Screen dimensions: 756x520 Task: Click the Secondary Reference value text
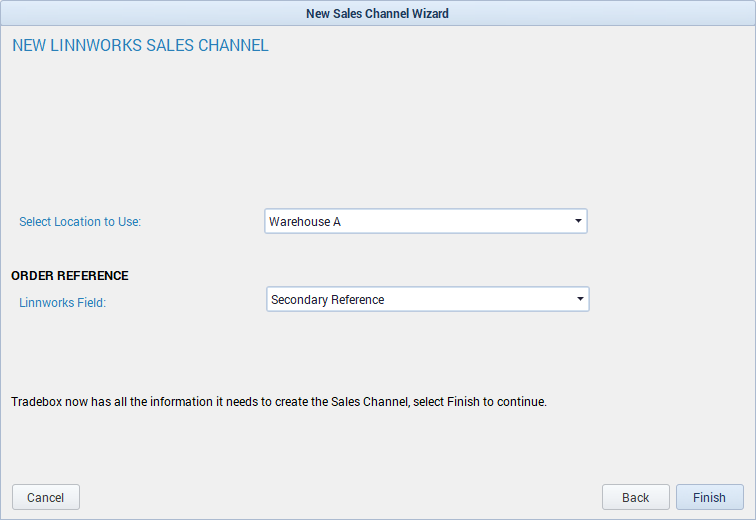pyautogui.click(x=328, y=300)
